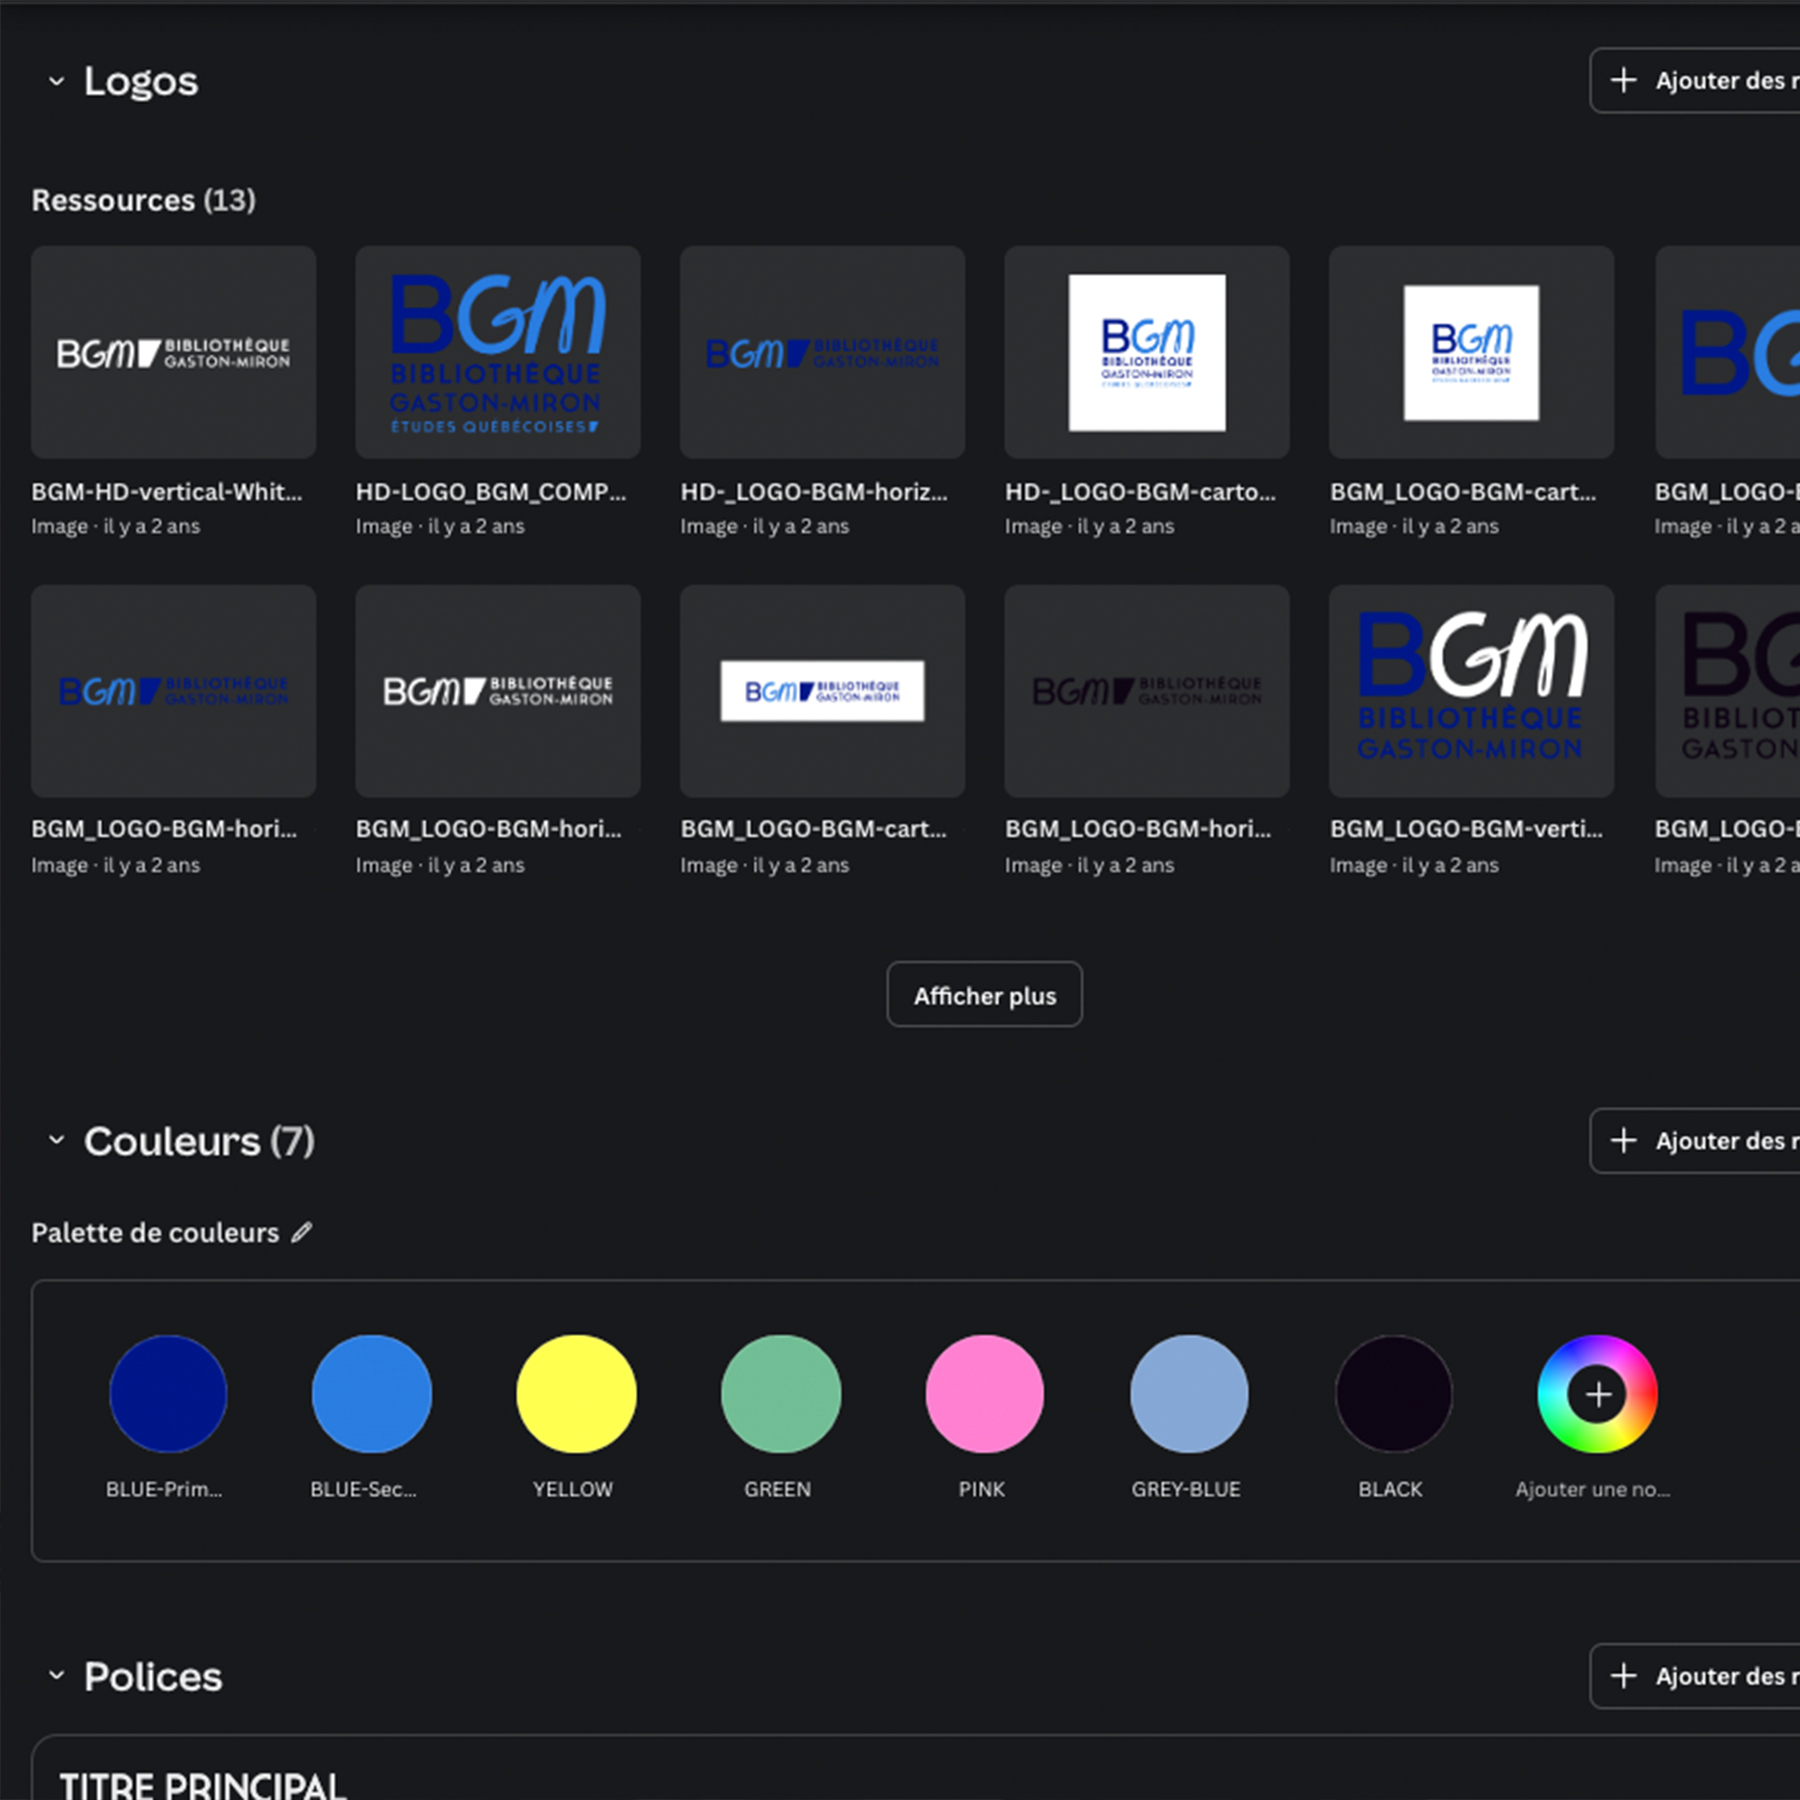This screenshot has height=1800, width=1800.
Task: Click the TITRE PRINCIPAL font entry
Action: (x=203, y=1785)
